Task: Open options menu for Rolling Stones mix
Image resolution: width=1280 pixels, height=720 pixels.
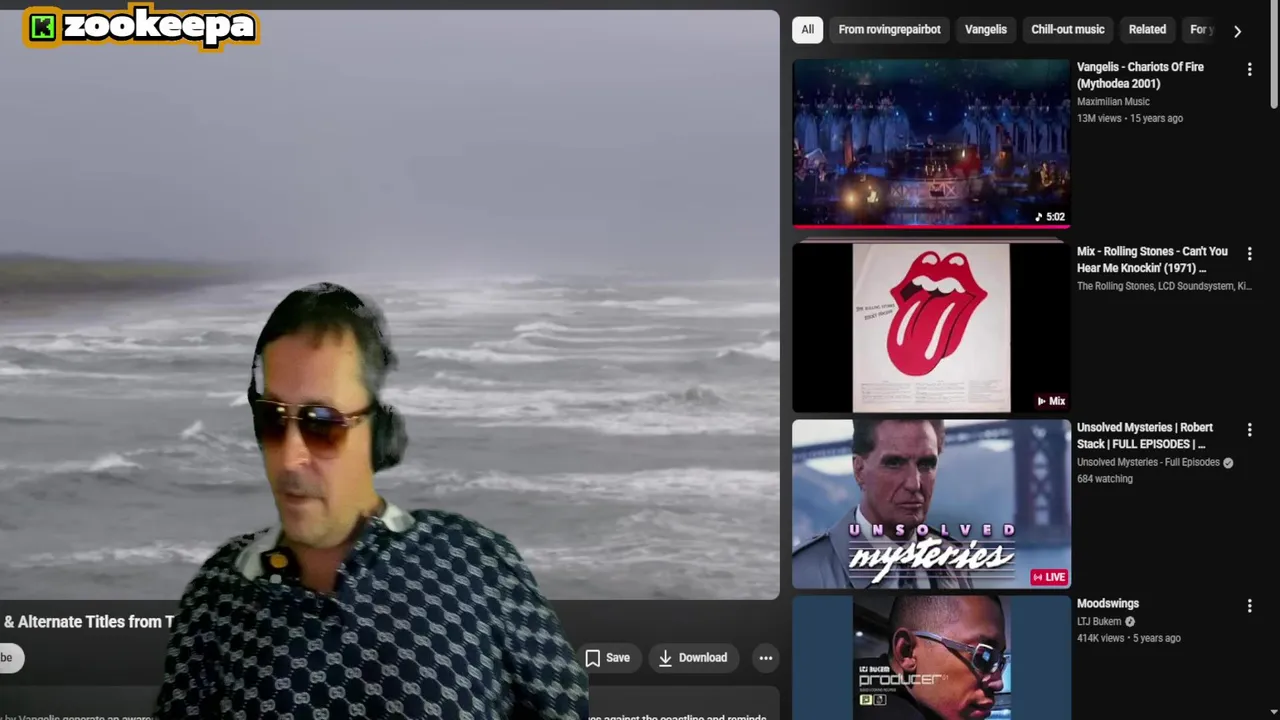Action: coord(1249,254)
